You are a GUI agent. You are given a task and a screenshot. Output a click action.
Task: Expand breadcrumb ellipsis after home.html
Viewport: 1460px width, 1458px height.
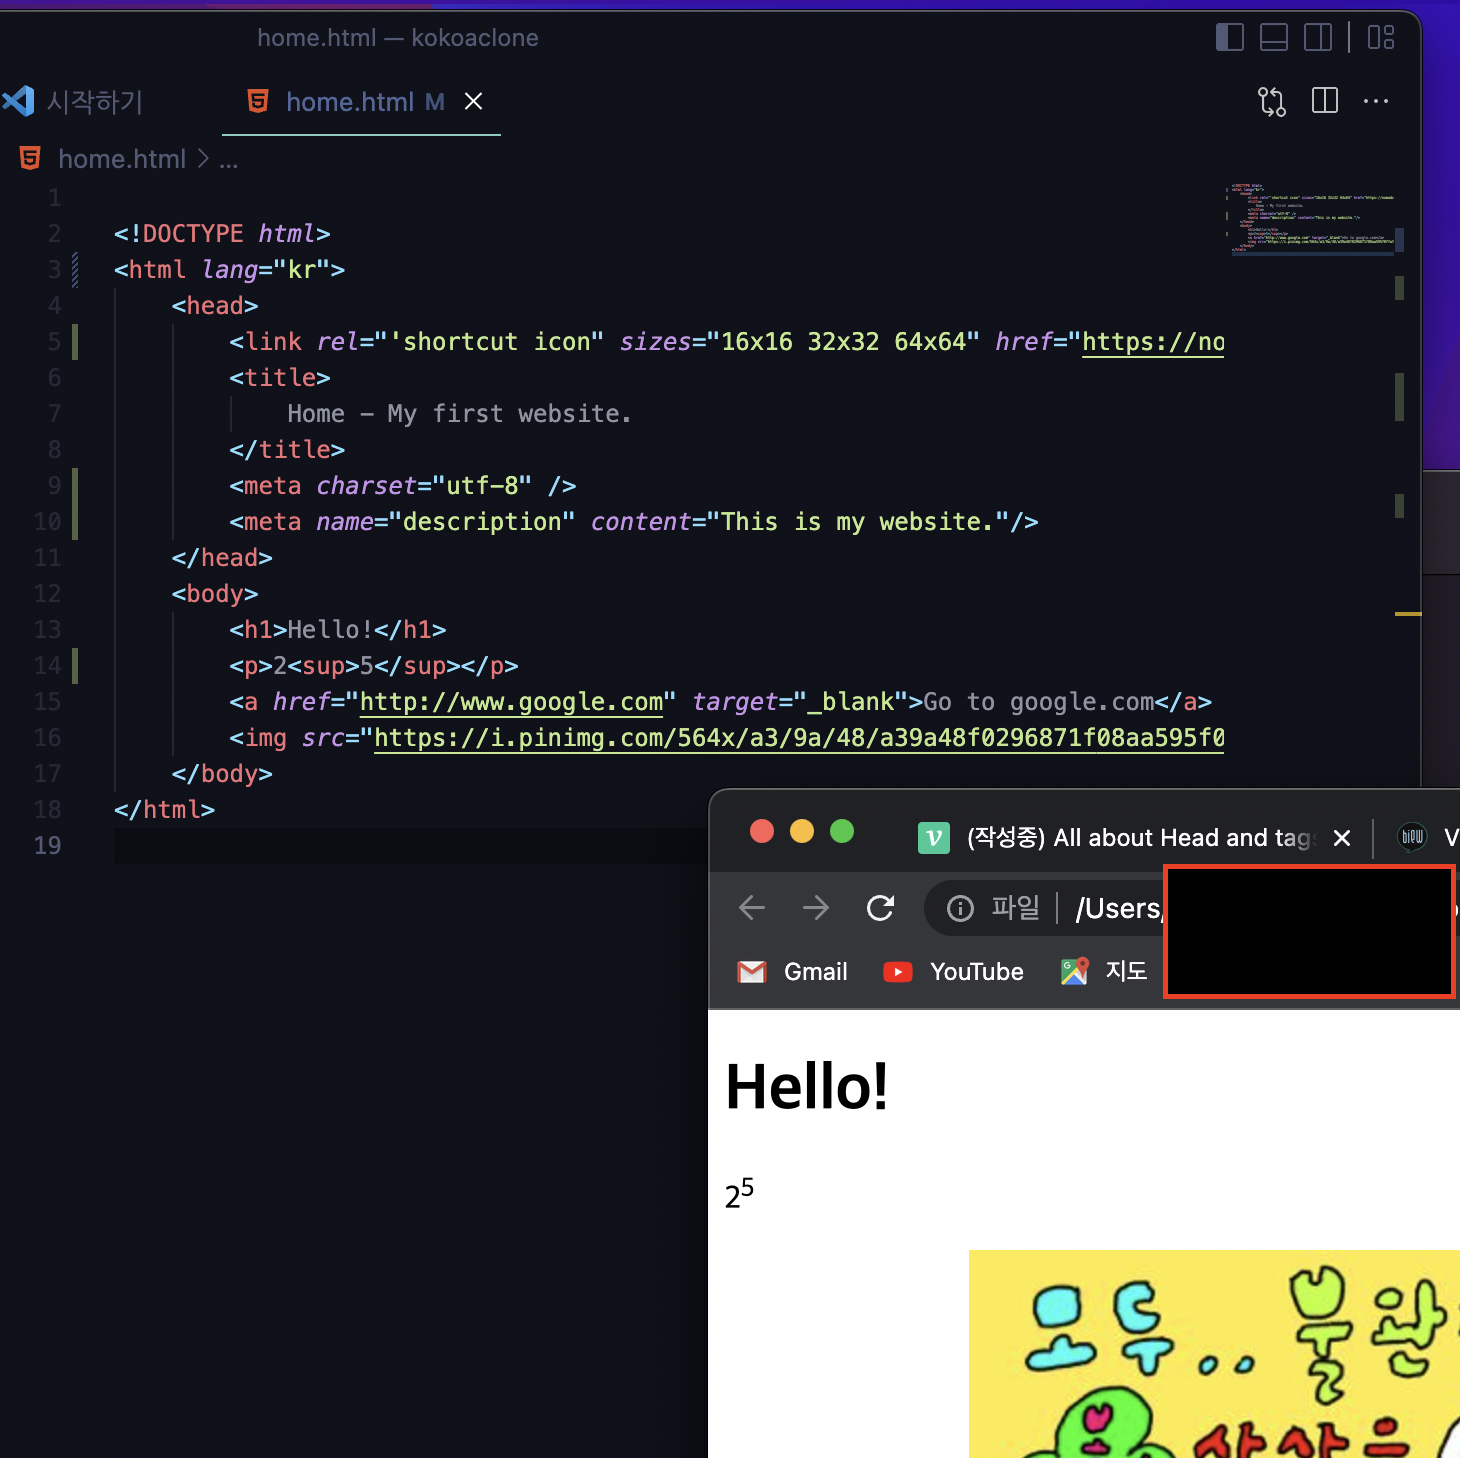click(x=229, y=160)
